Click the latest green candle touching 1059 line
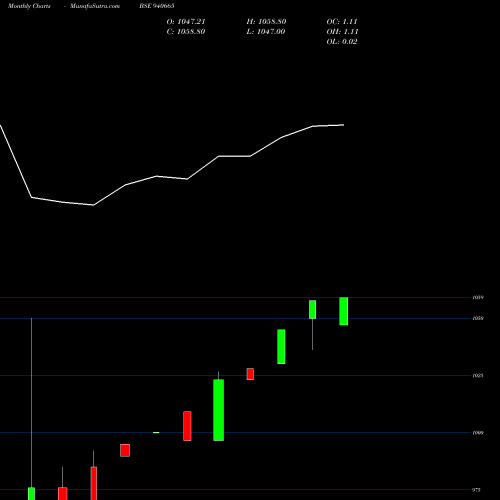Viewport: 500px width, 500px height. [x=344, y=311]
